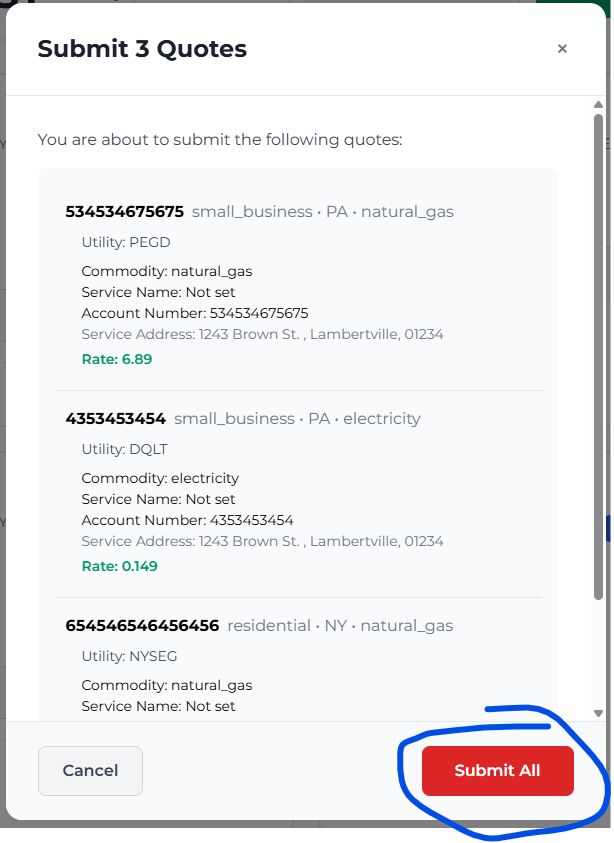Click Account Number: 4353453454 line
The height and width of the screenshot is (843, 614).
point(187,520)
